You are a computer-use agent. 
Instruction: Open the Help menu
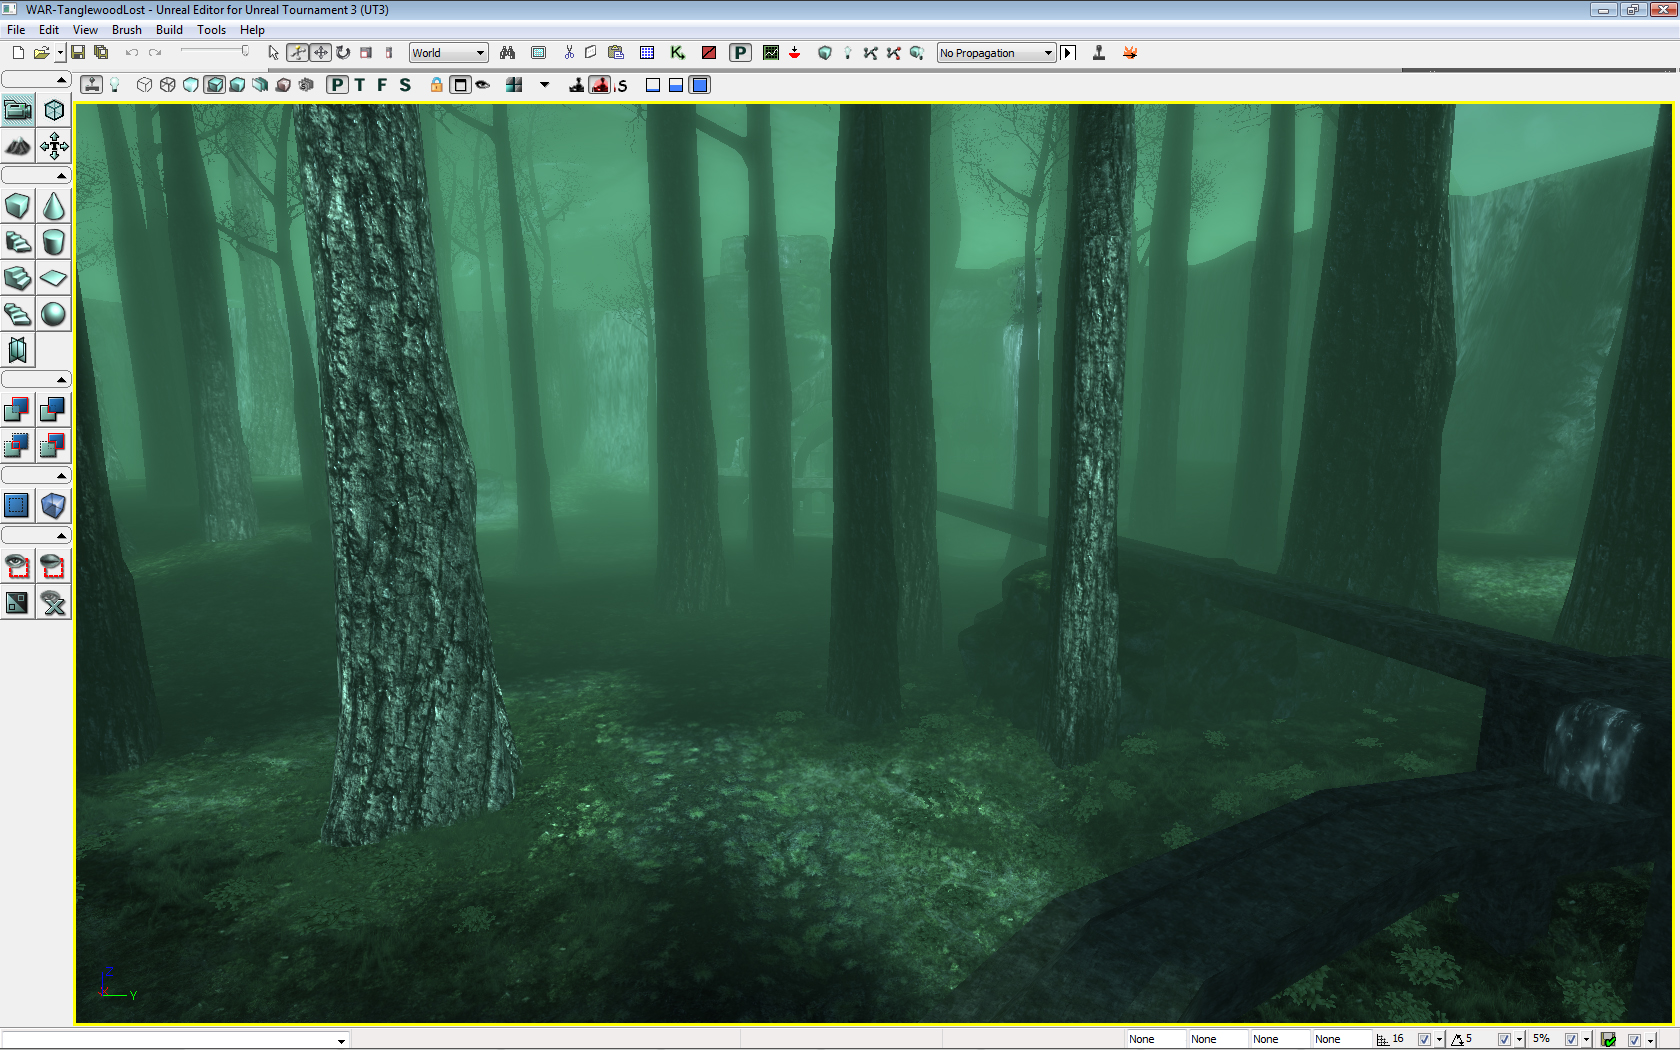[252, 30]
